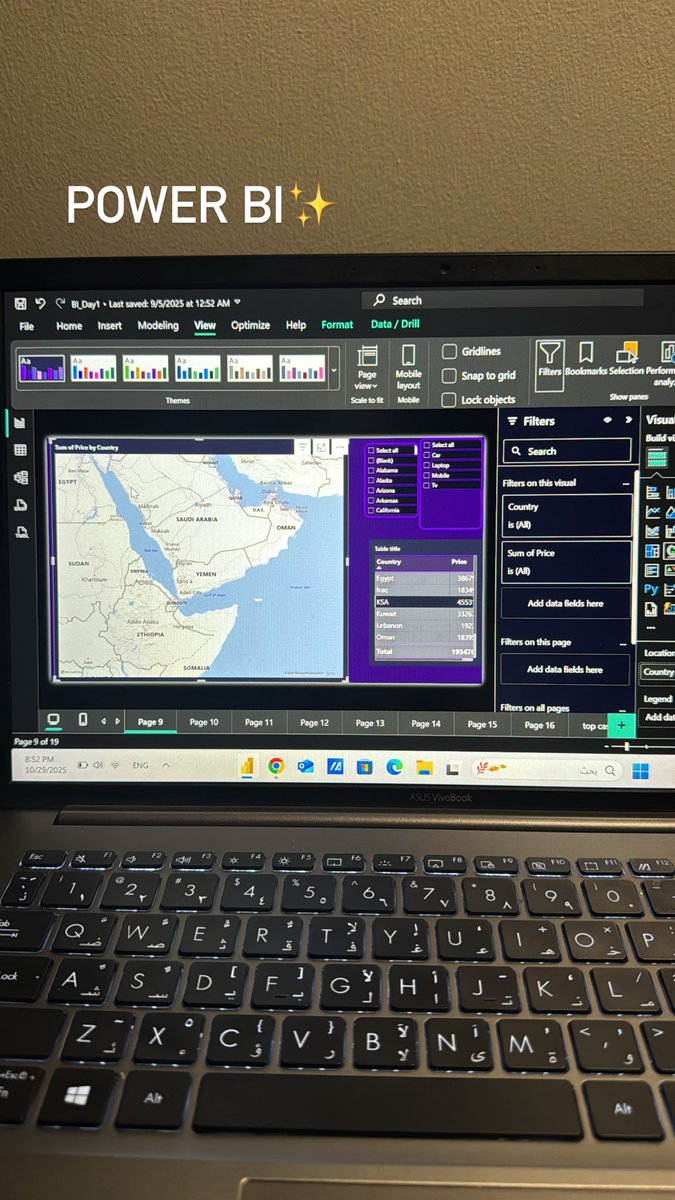Open Microsoft Edge from the taskbar
This screenshot has height=1200, width=675.
click(394, 768)
